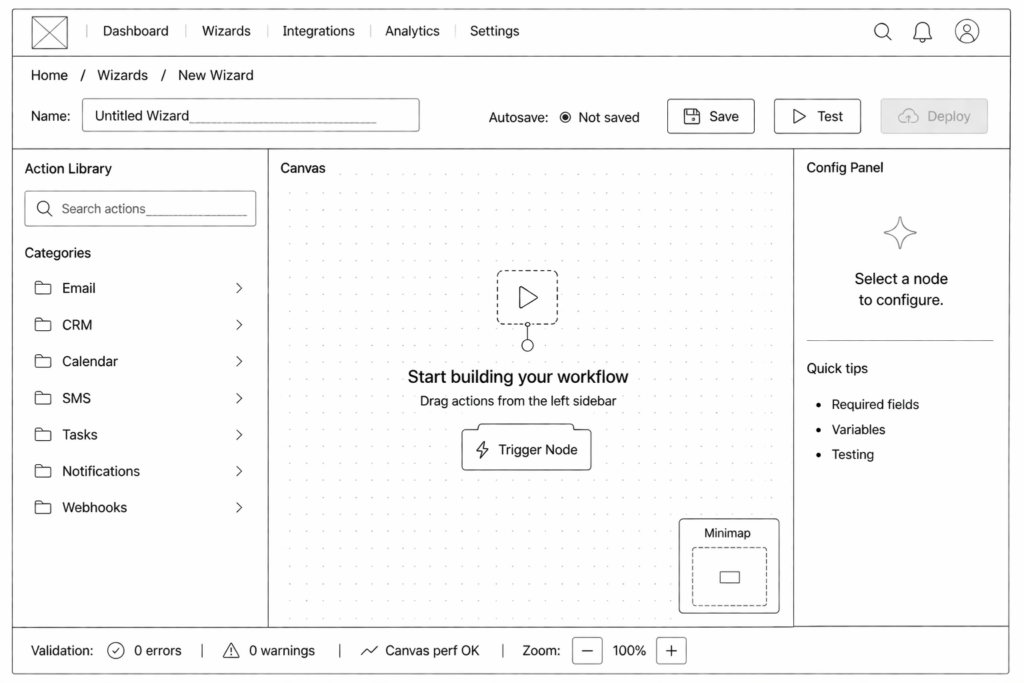Click the play trigger placeholder on canvas
This screenshot has height=683, width=1024.
click(x=527, y=297)
